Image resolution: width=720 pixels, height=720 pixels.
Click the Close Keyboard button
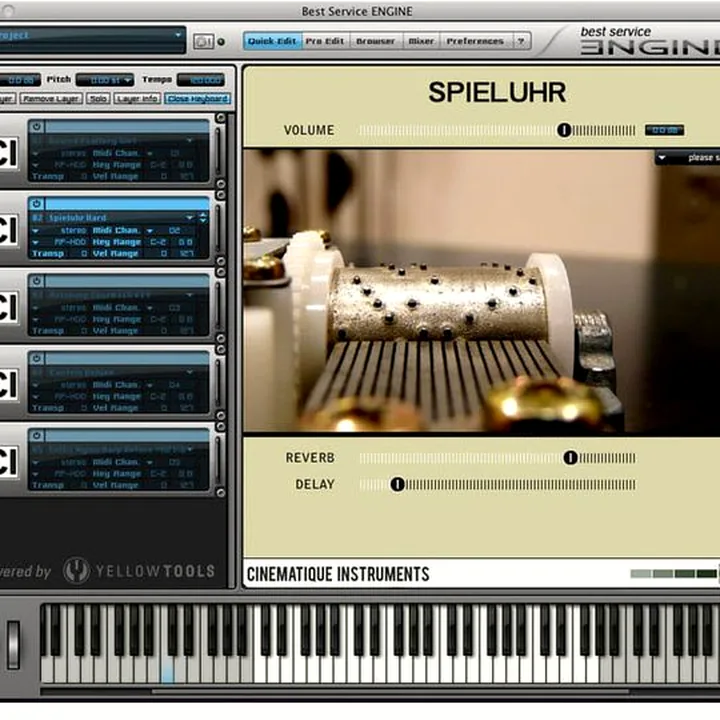point(197,99)
